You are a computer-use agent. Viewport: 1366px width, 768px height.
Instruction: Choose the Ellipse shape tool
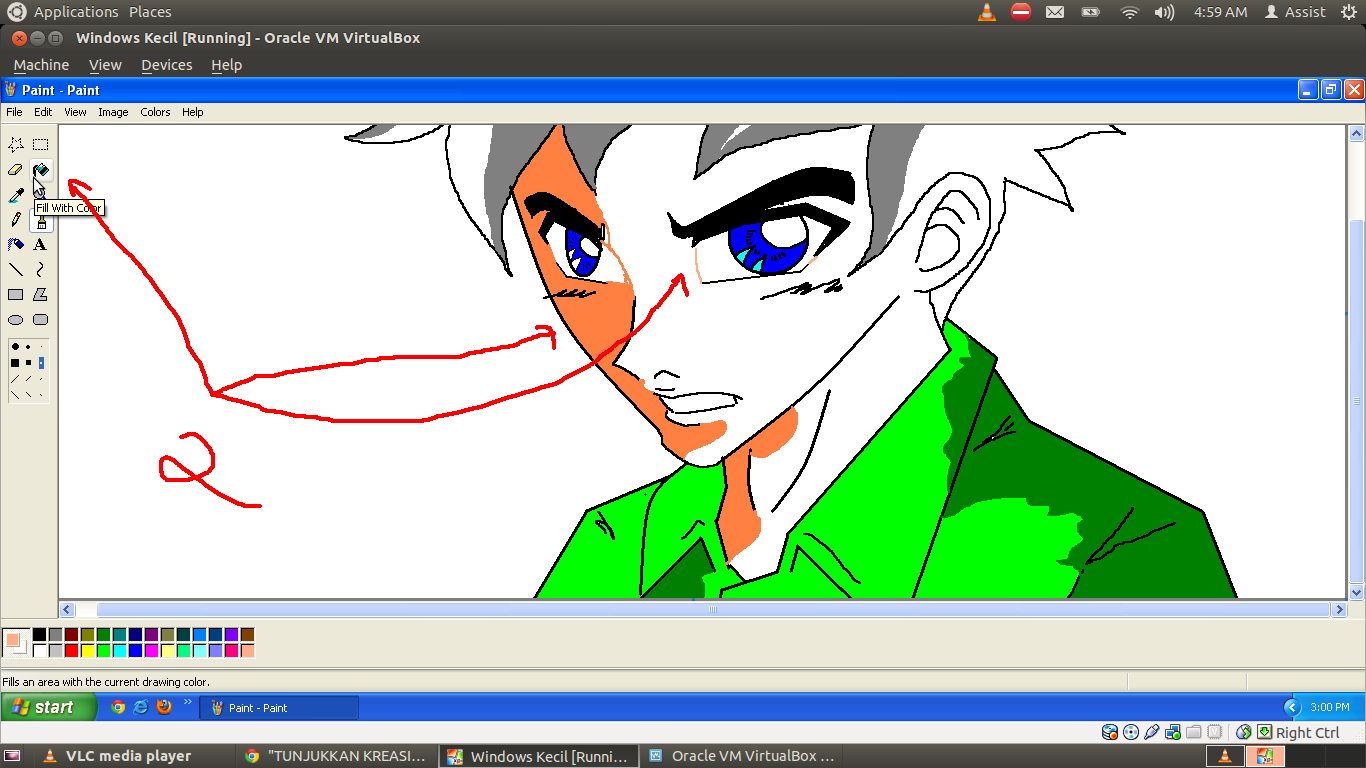(16, 320)
